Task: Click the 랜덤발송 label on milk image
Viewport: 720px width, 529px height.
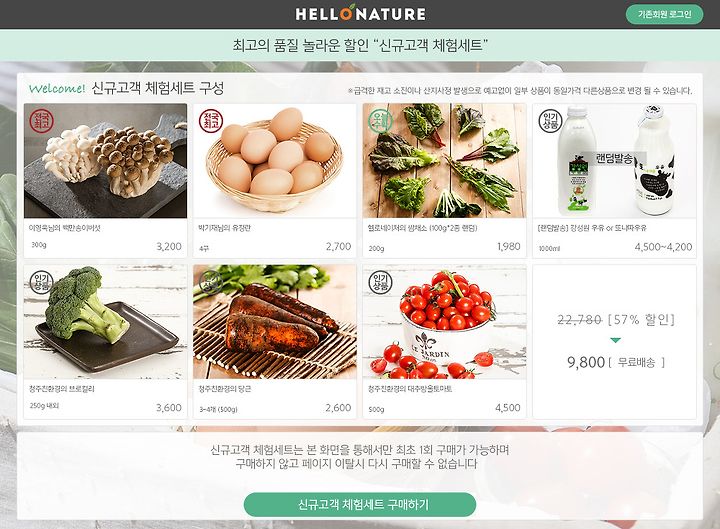Action: tap(614, 159)
